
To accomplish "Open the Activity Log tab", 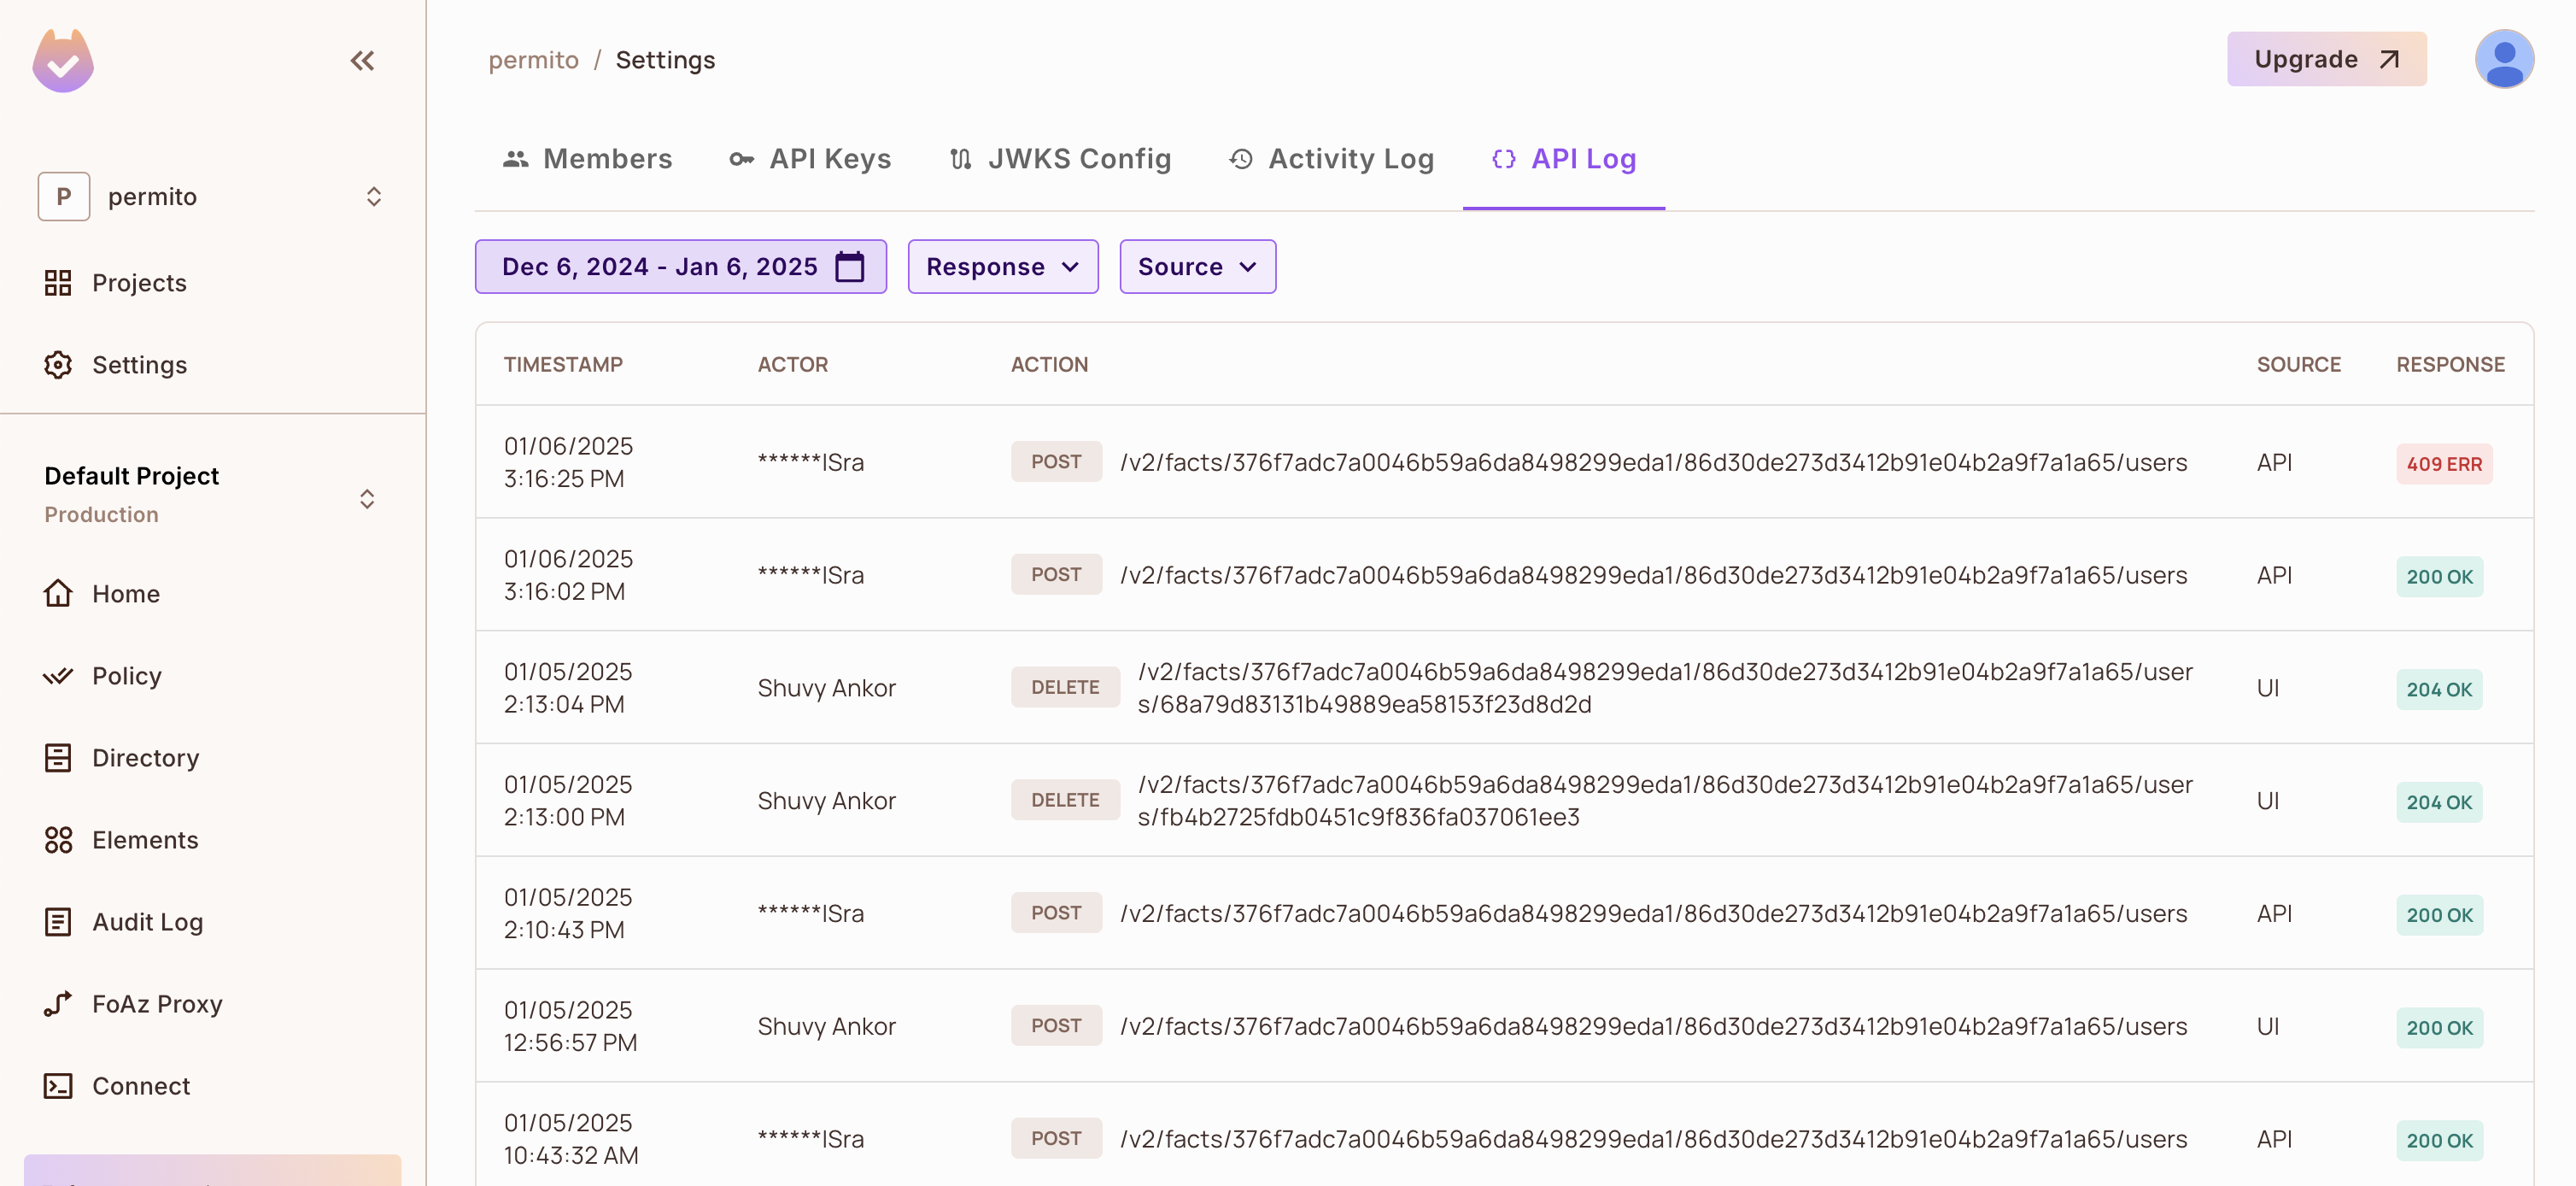I will pos(1330,158).
